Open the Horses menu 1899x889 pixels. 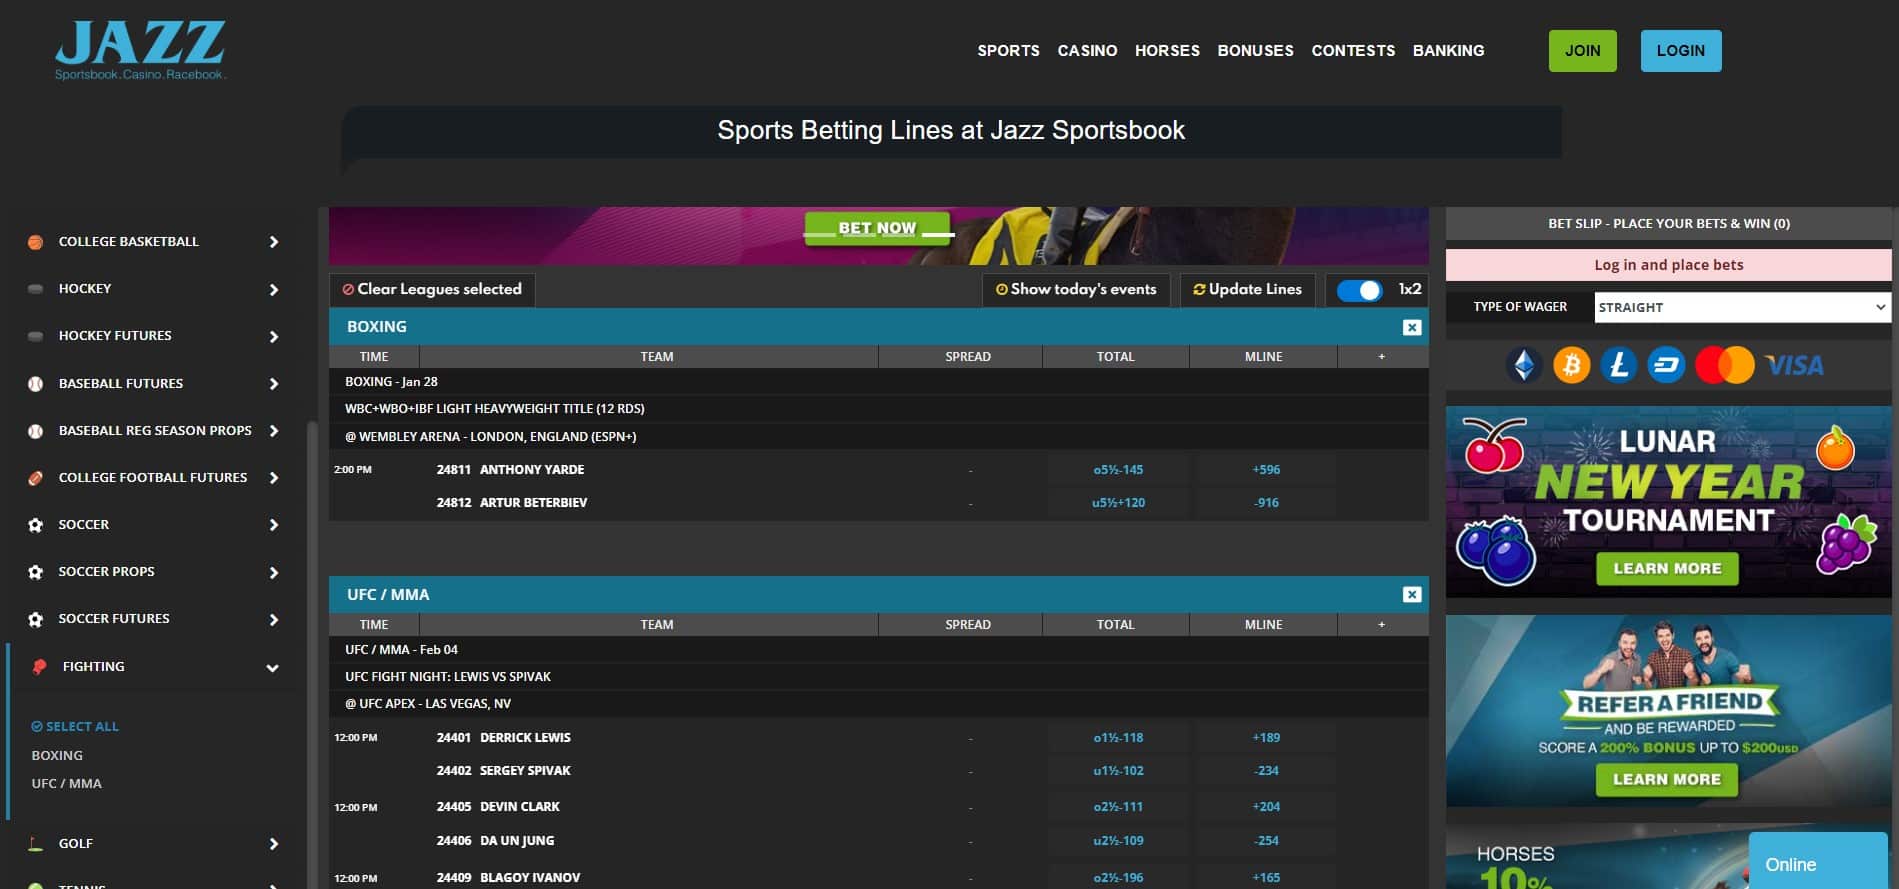[x=1167, y=51]
